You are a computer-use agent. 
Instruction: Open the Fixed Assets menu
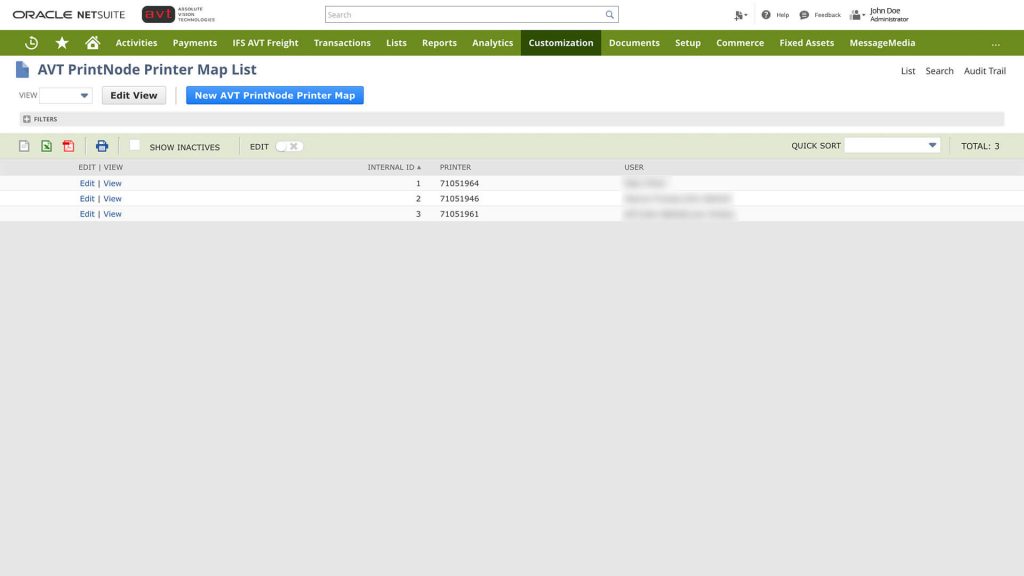pyautogui.click(x=807, y=42)
